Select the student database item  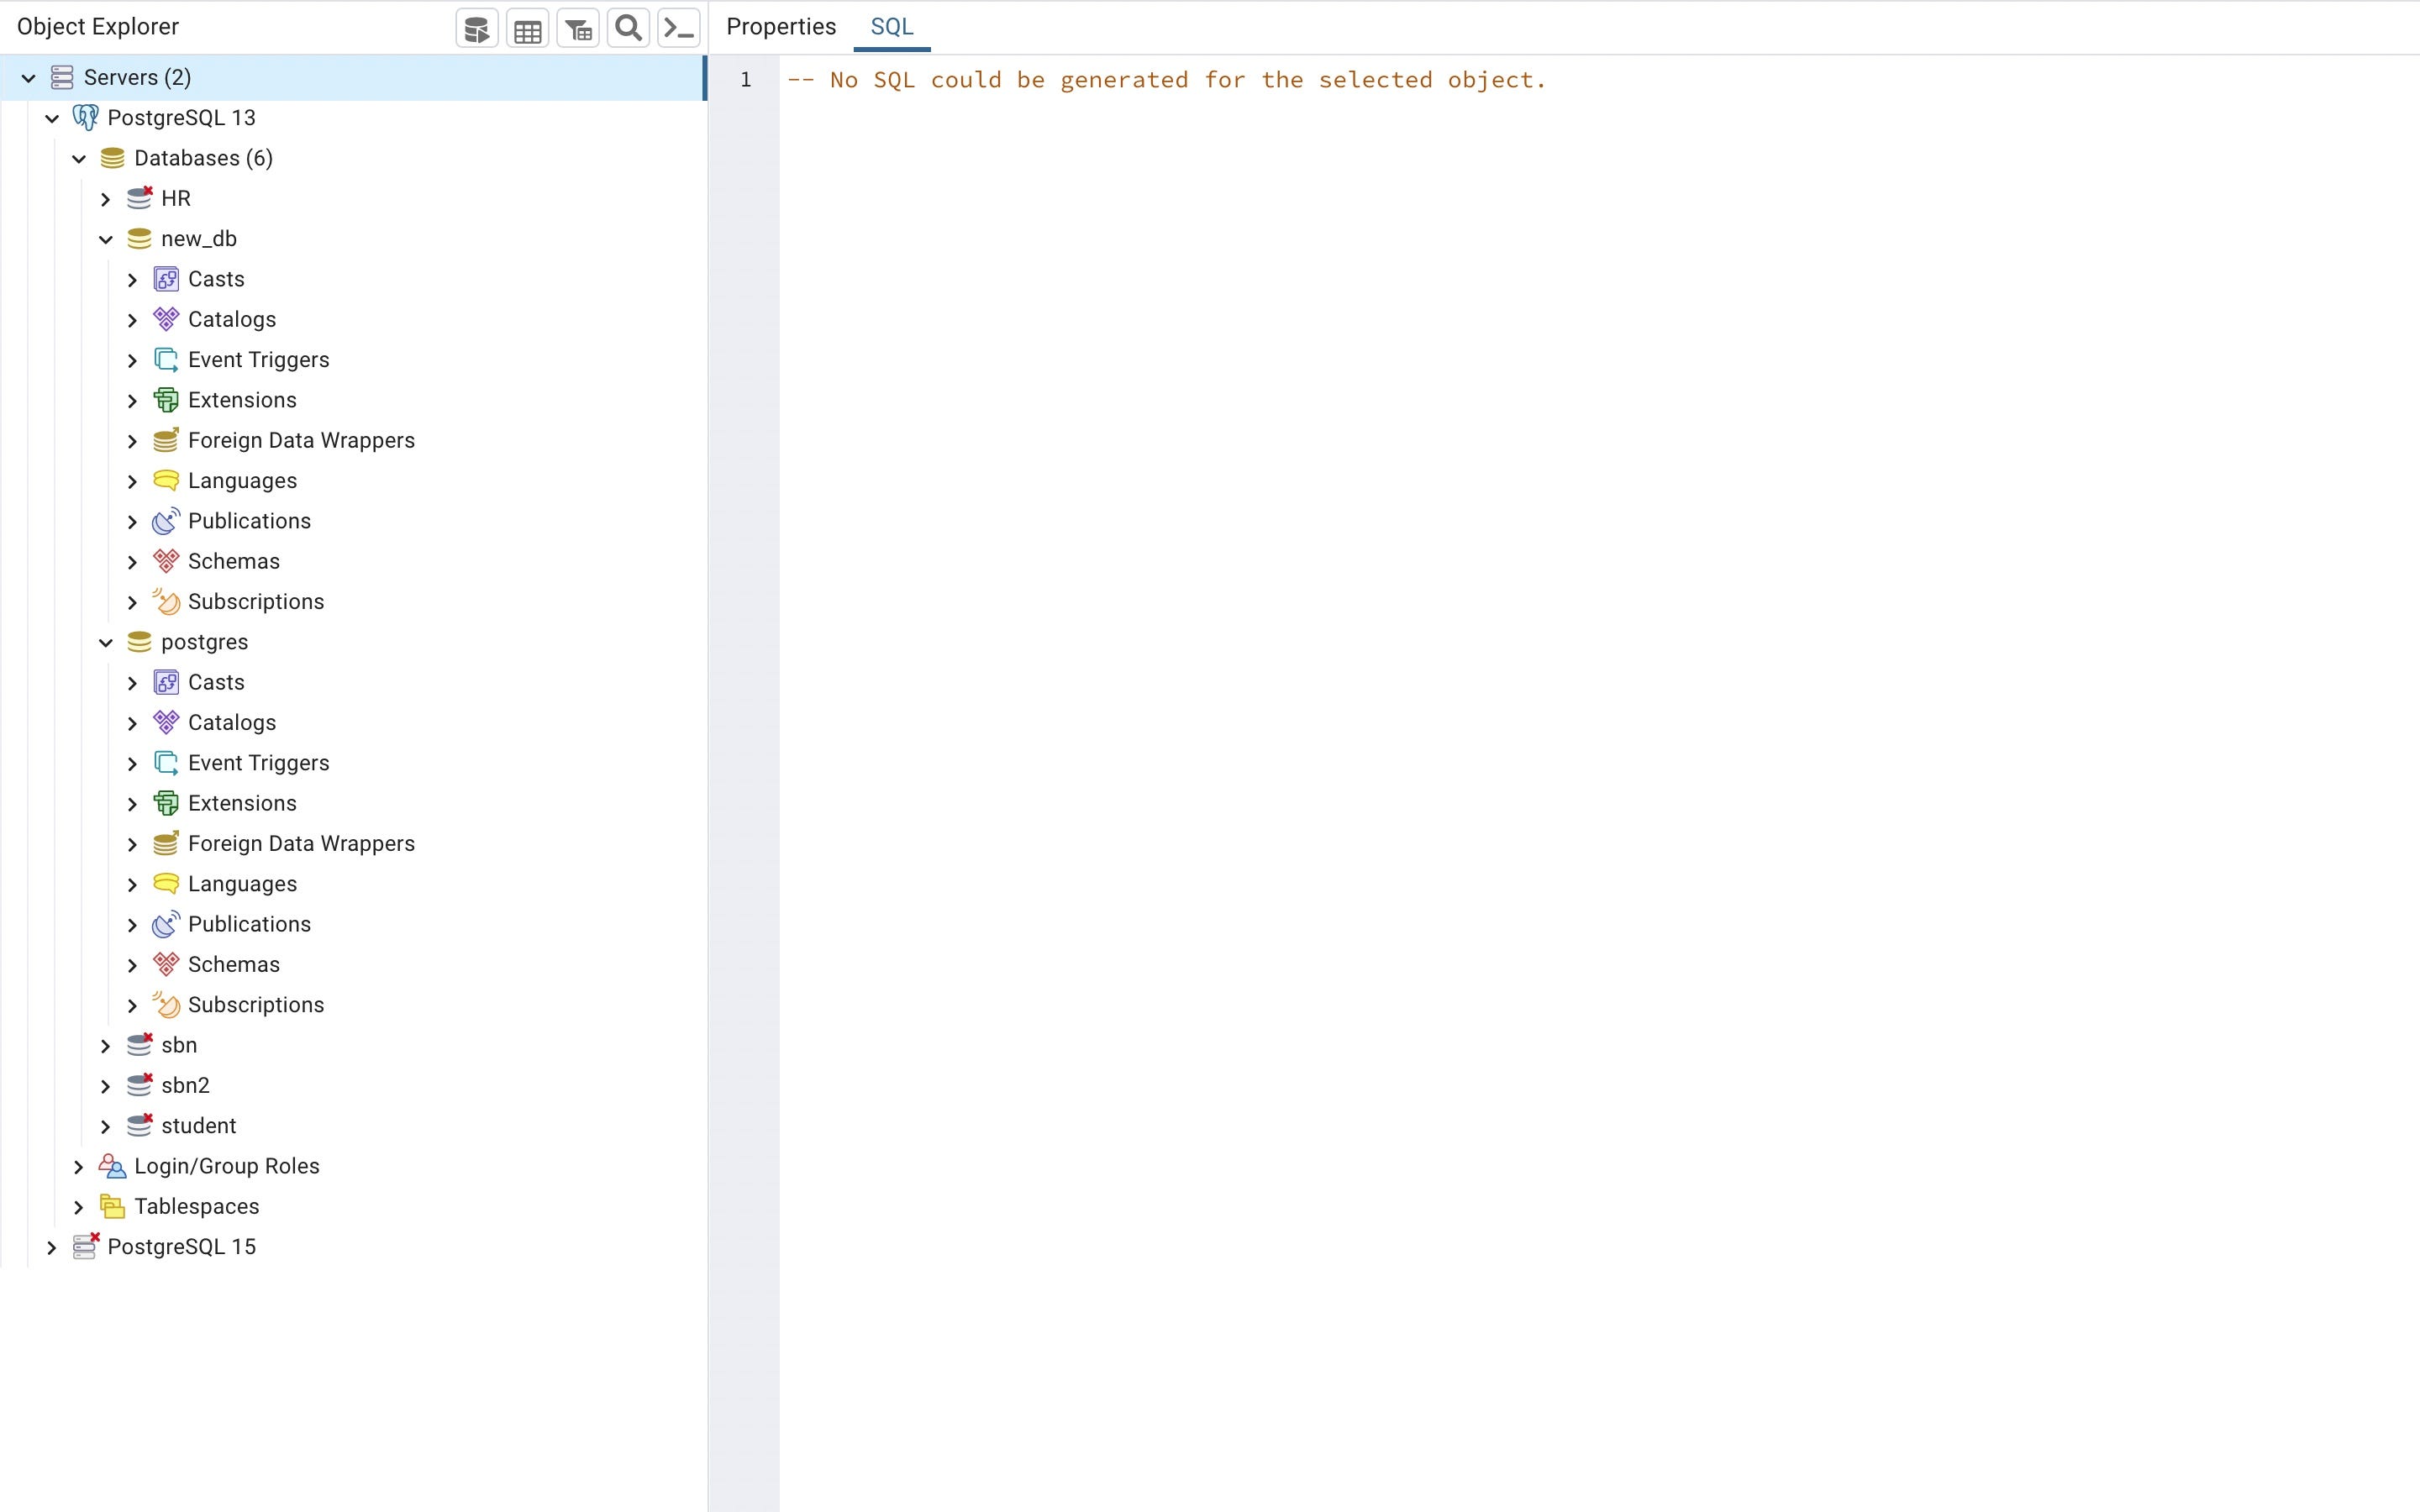pos(198,1126)
